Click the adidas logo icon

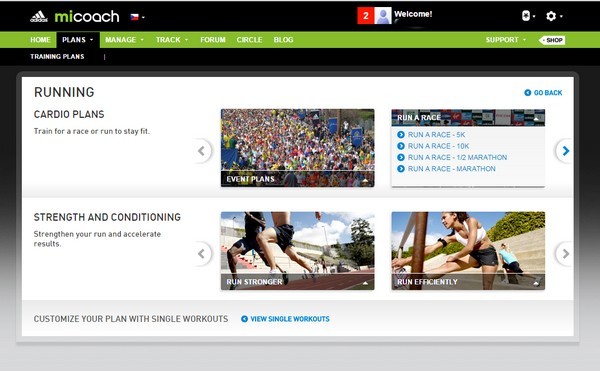point(39,16)
